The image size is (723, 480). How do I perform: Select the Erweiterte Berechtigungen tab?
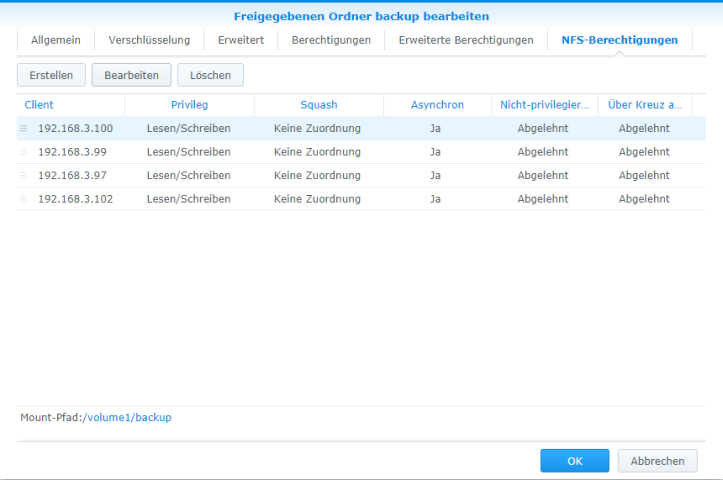[464, 40]
